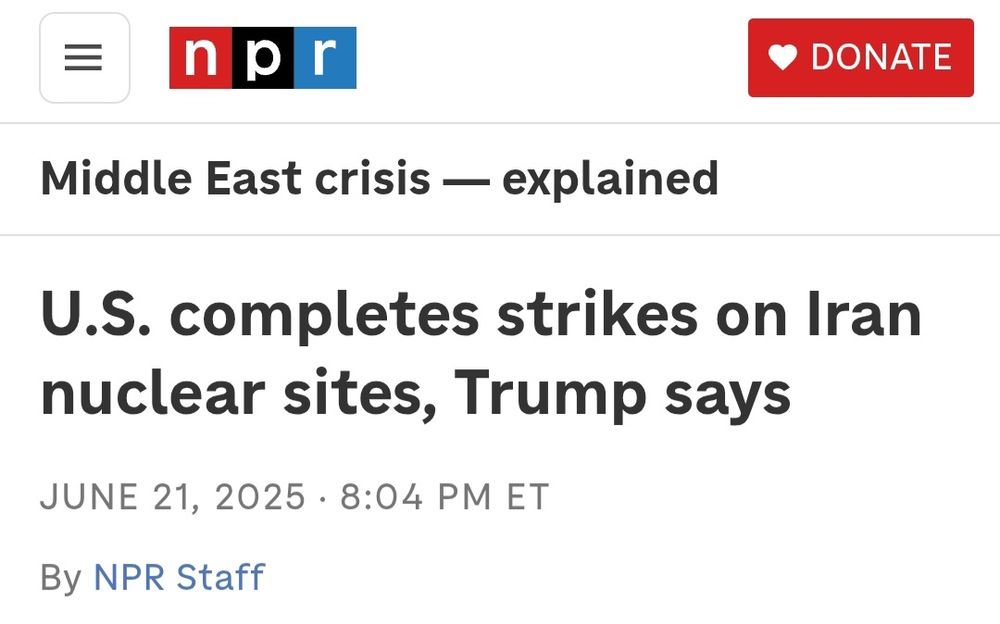This screenshot has width=1000, height=624.
Task: Click the NPR logo to go home
Action: (x=262, y=57)
